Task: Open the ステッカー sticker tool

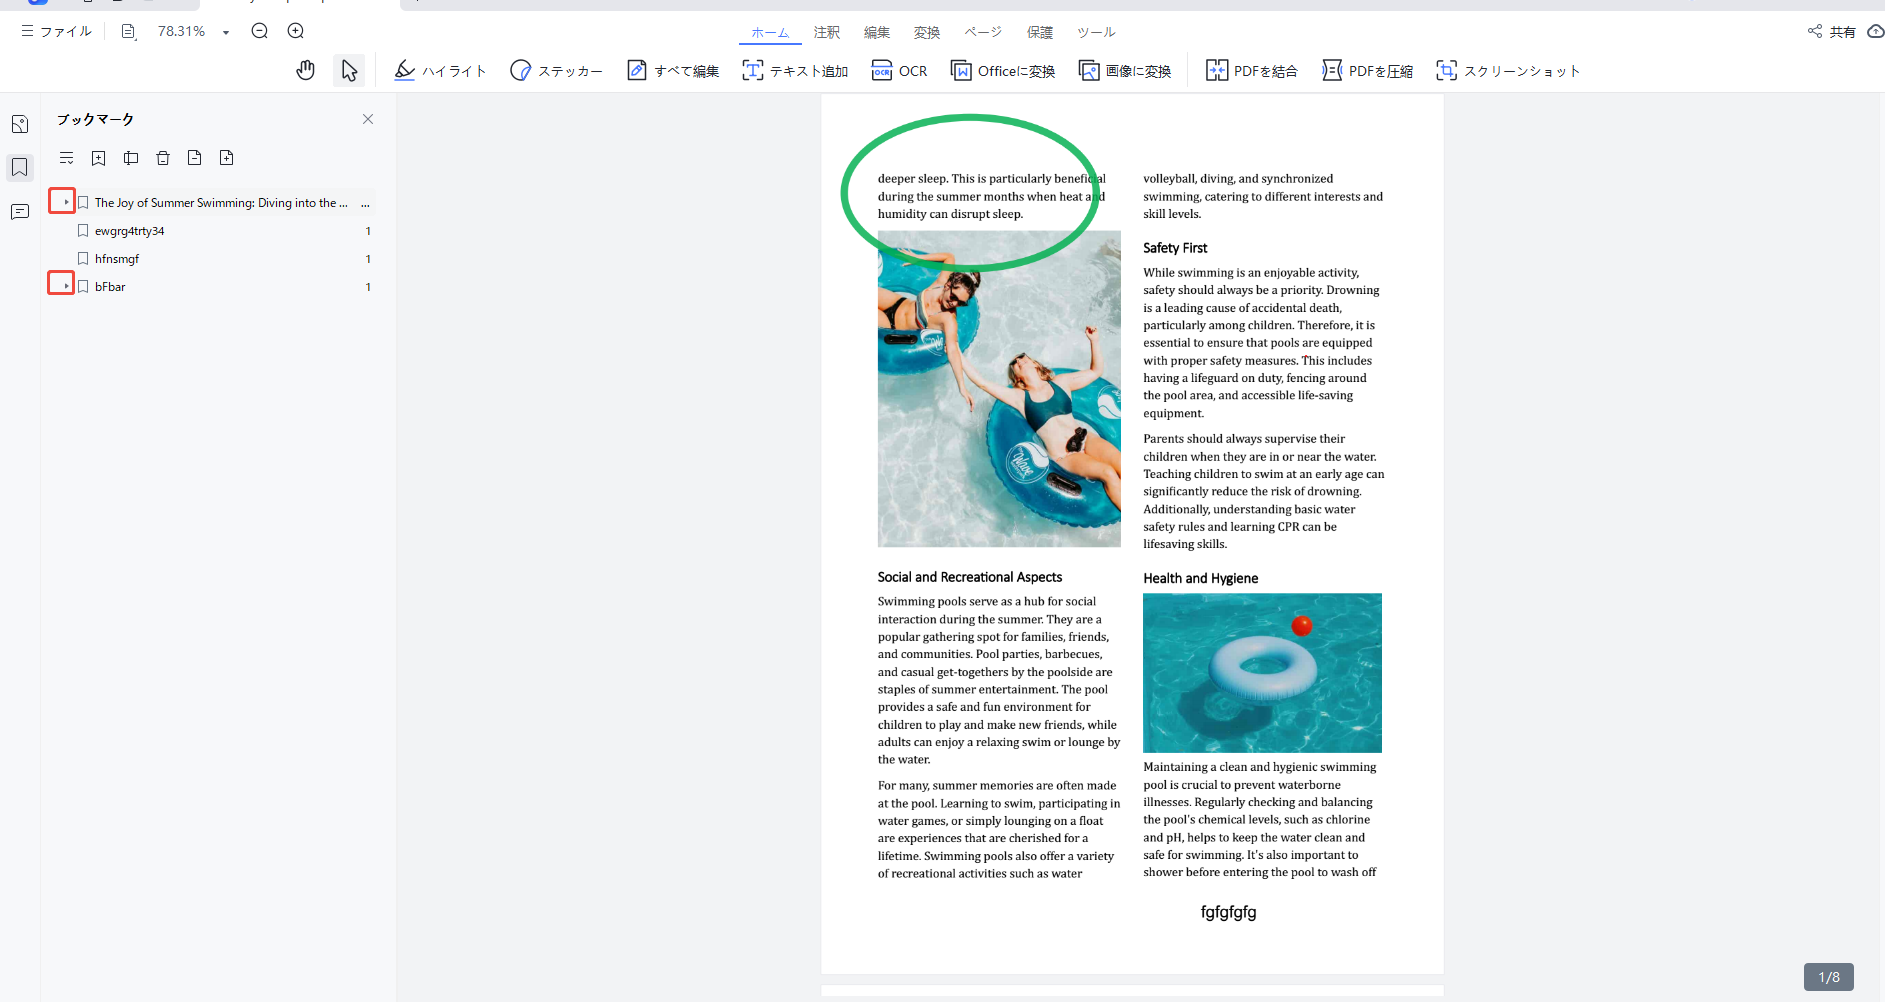Action: point(556,71)
